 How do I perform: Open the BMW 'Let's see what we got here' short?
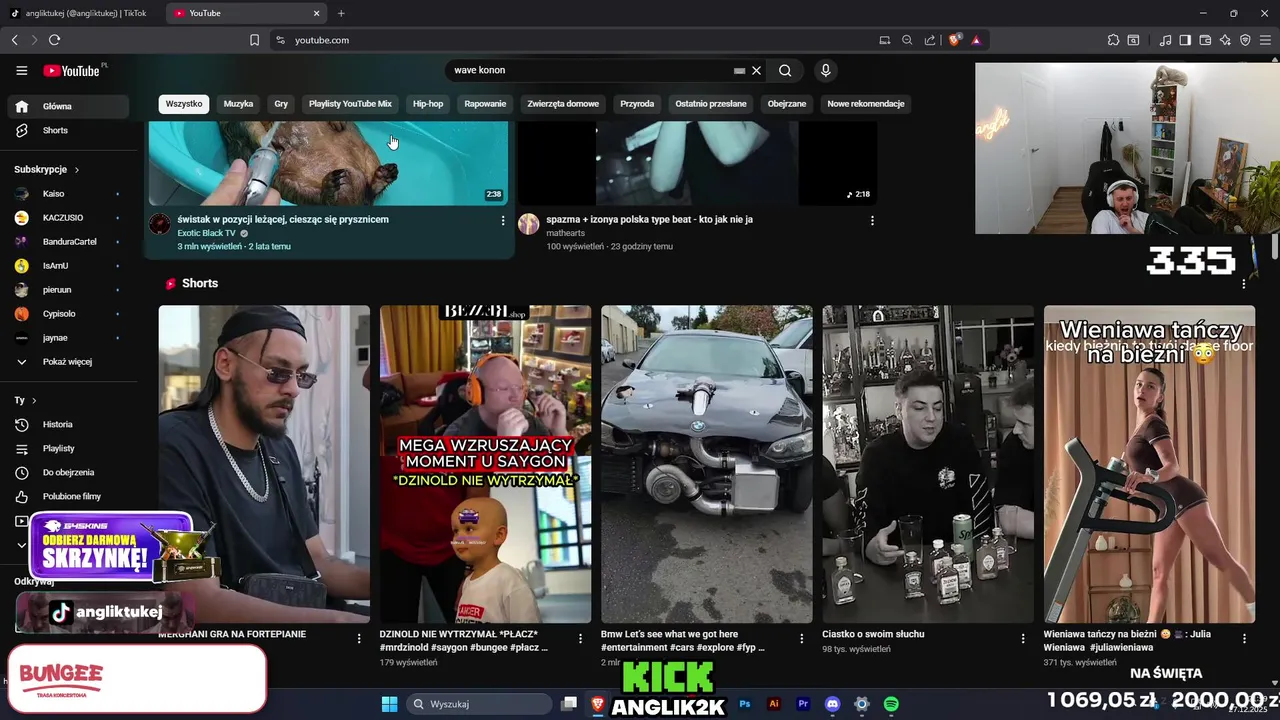pyautogui.click(x=707, y=464)
